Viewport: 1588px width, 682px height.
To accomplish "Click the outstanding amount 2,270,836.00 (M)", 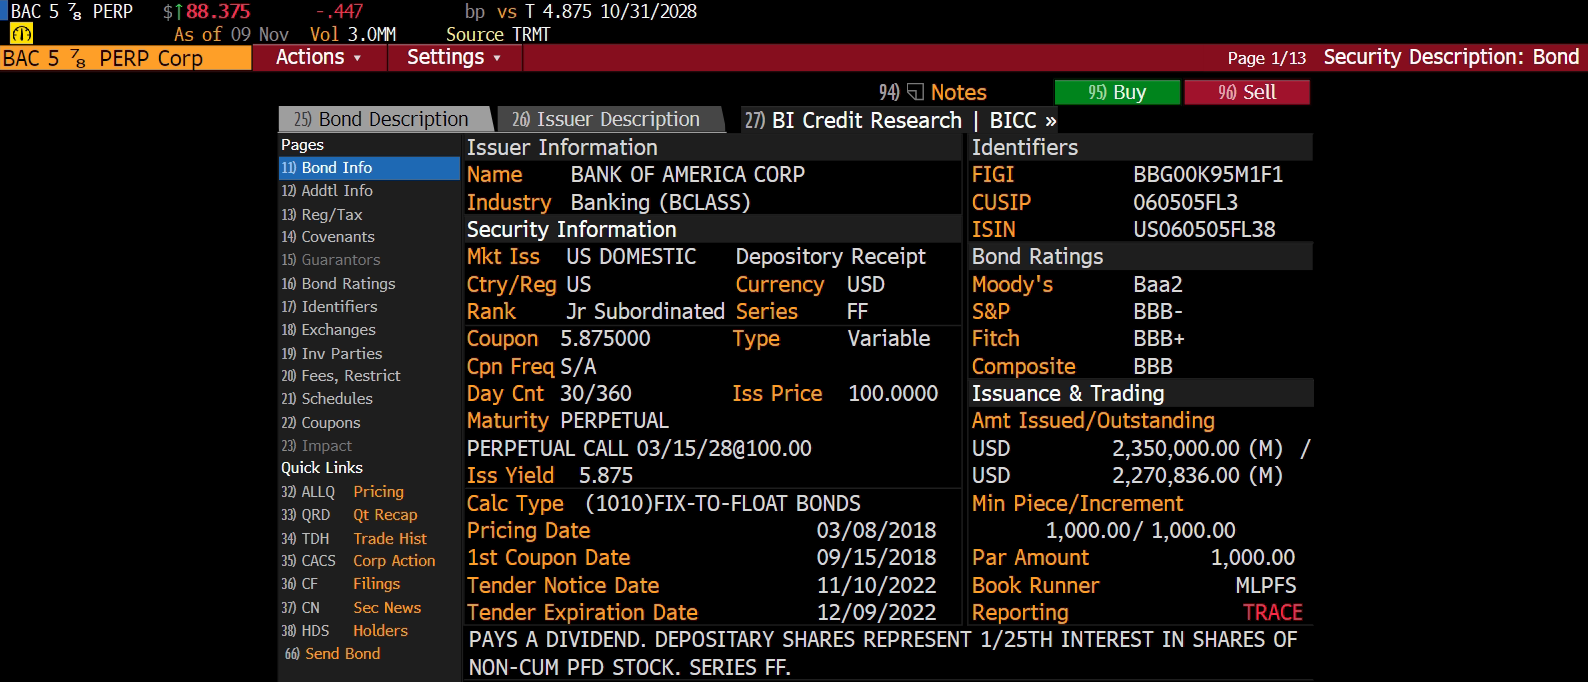I will coord(1198,476).
